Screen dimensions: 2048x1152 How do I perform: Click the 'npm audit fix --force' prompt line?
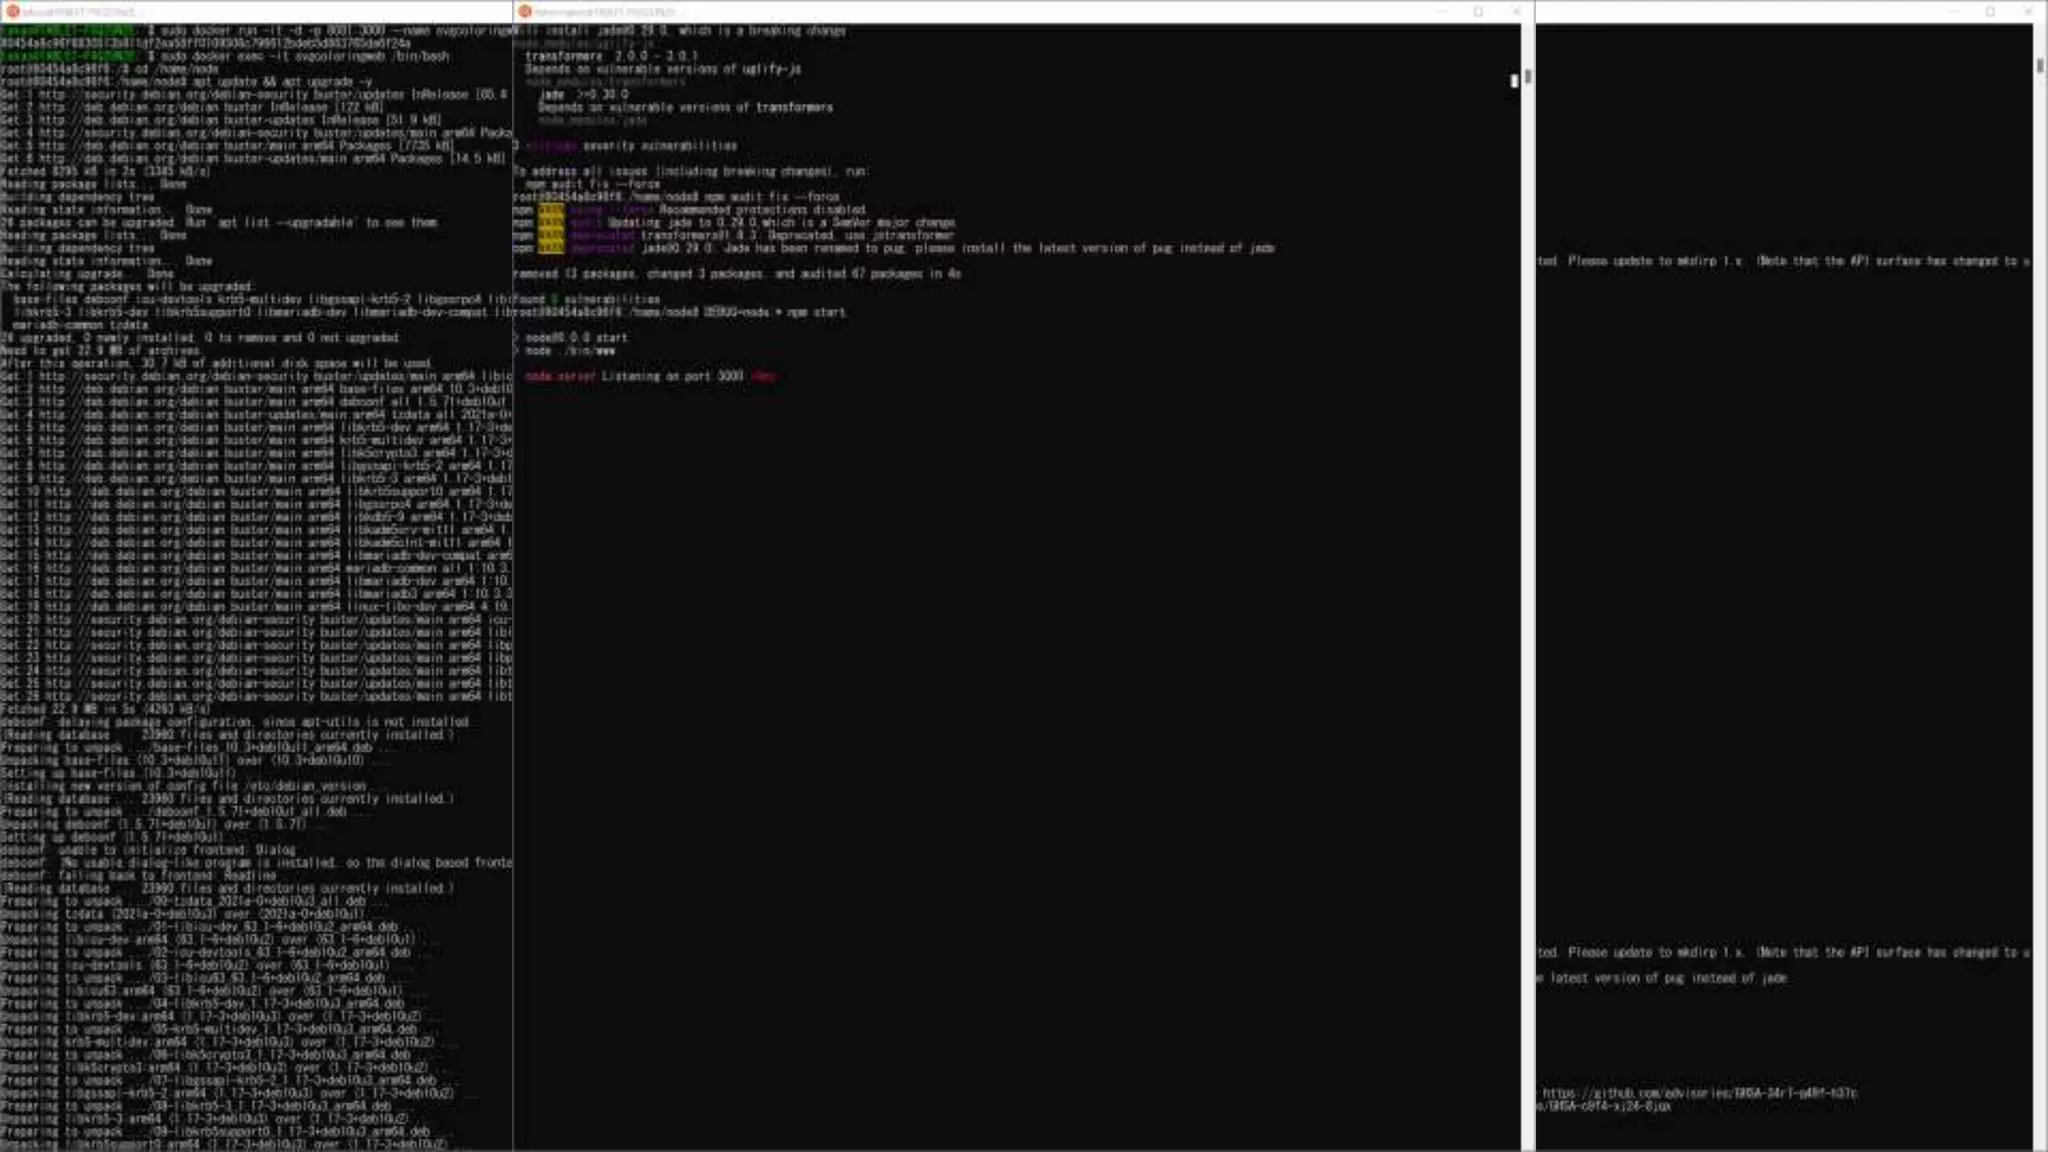tap(676, 197)
